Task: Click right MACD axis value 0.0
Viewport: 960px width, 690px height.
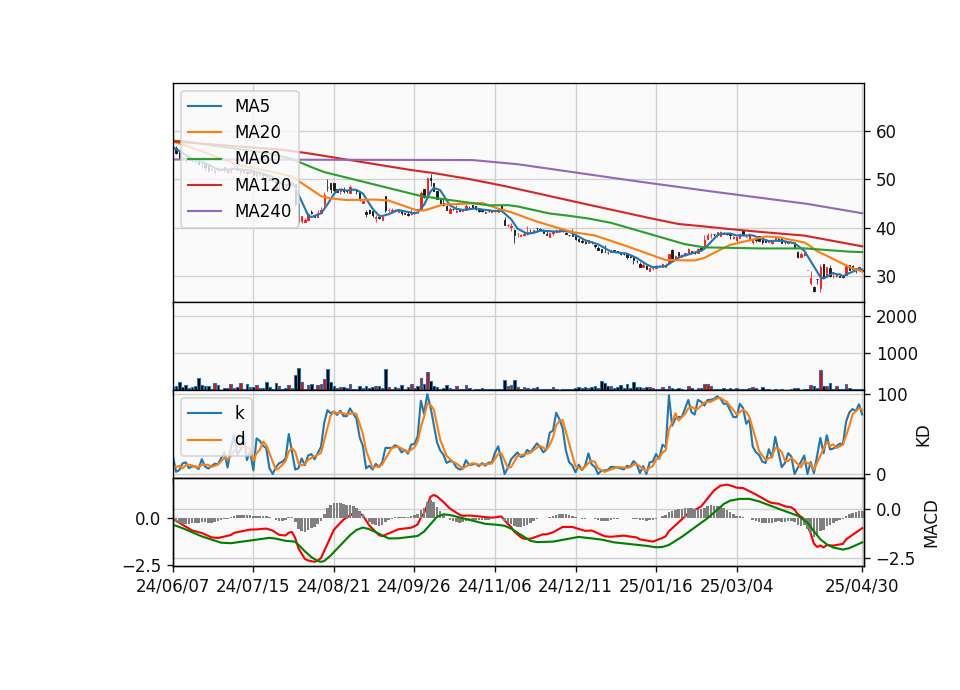Action: point(888,510)
